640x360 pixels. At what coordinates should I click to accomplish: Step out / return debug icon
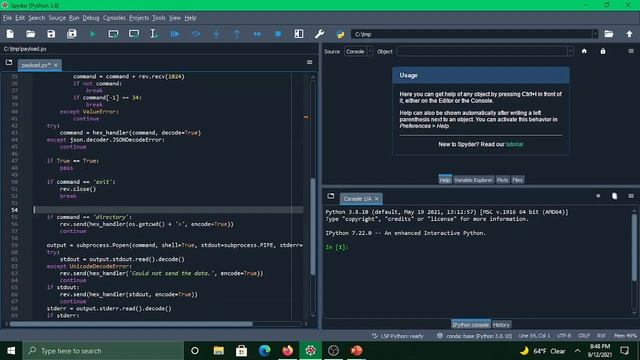[237, 34]
